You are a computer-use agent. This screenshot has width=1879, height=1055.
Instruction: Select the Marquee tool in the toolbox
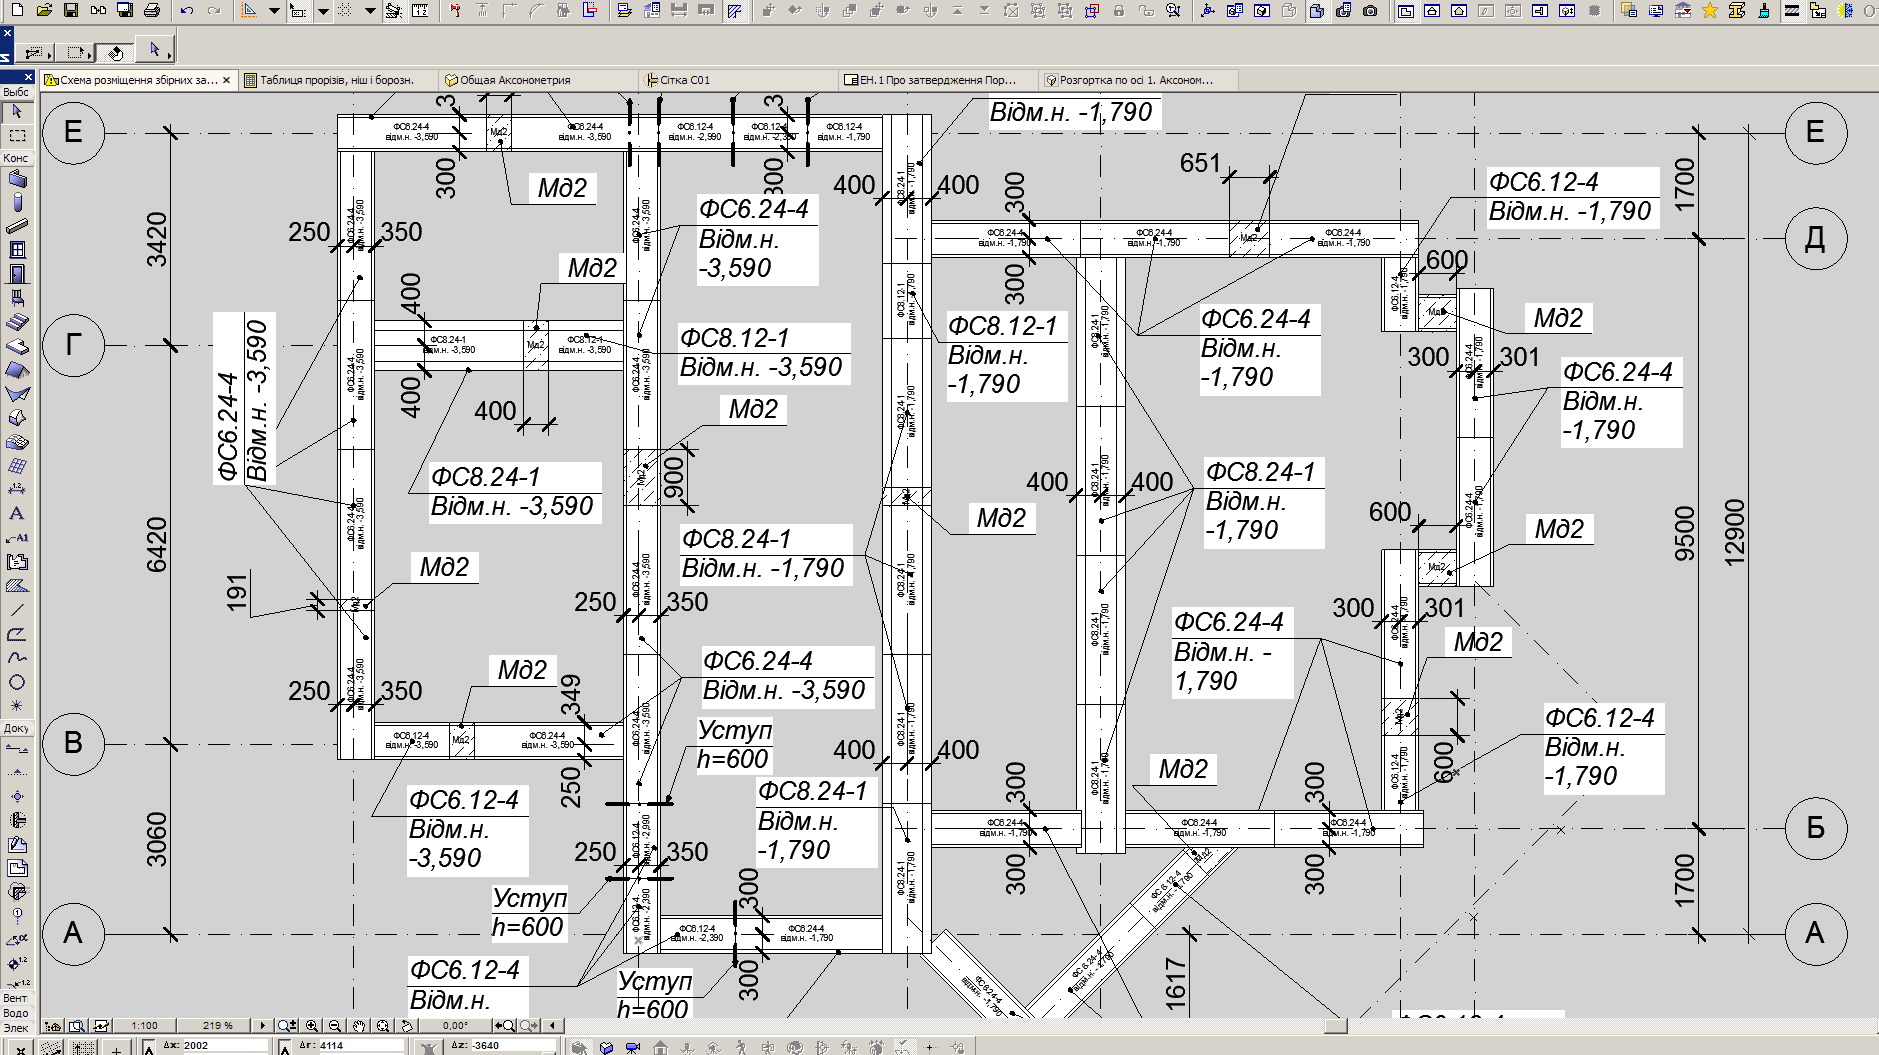[x=17, y=135]
